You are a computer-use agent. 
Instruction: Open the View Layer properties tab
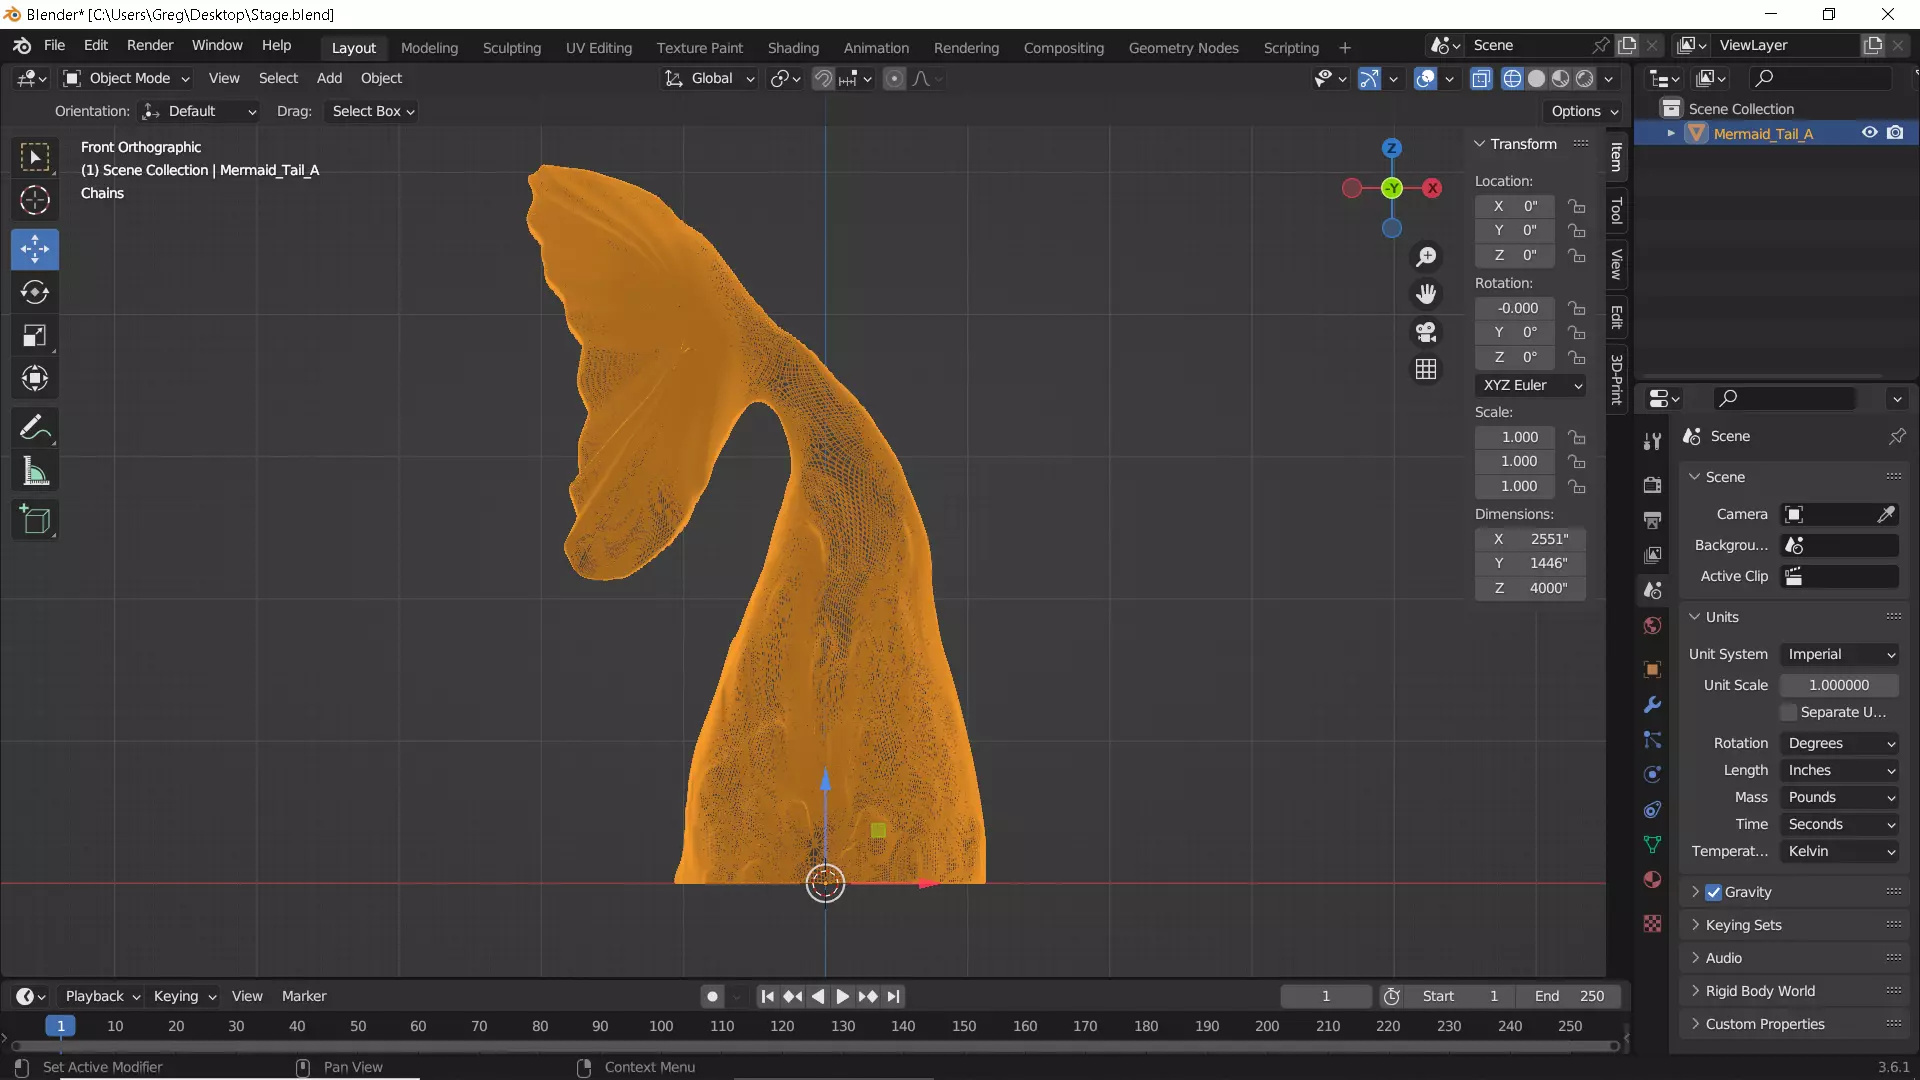pos(1652,555)
